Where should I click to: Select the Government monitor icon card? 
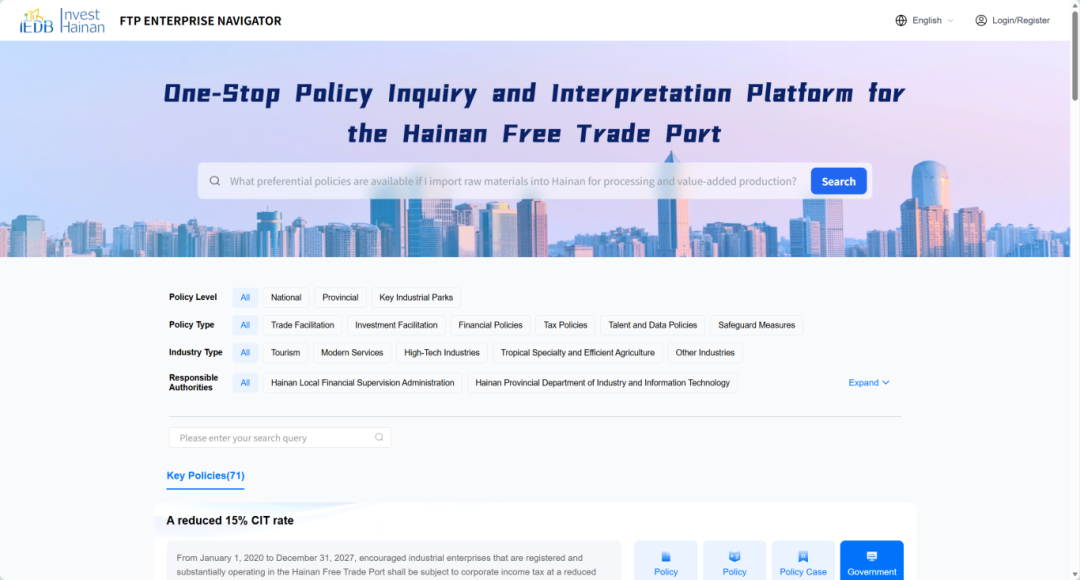(x=871, y=560)
